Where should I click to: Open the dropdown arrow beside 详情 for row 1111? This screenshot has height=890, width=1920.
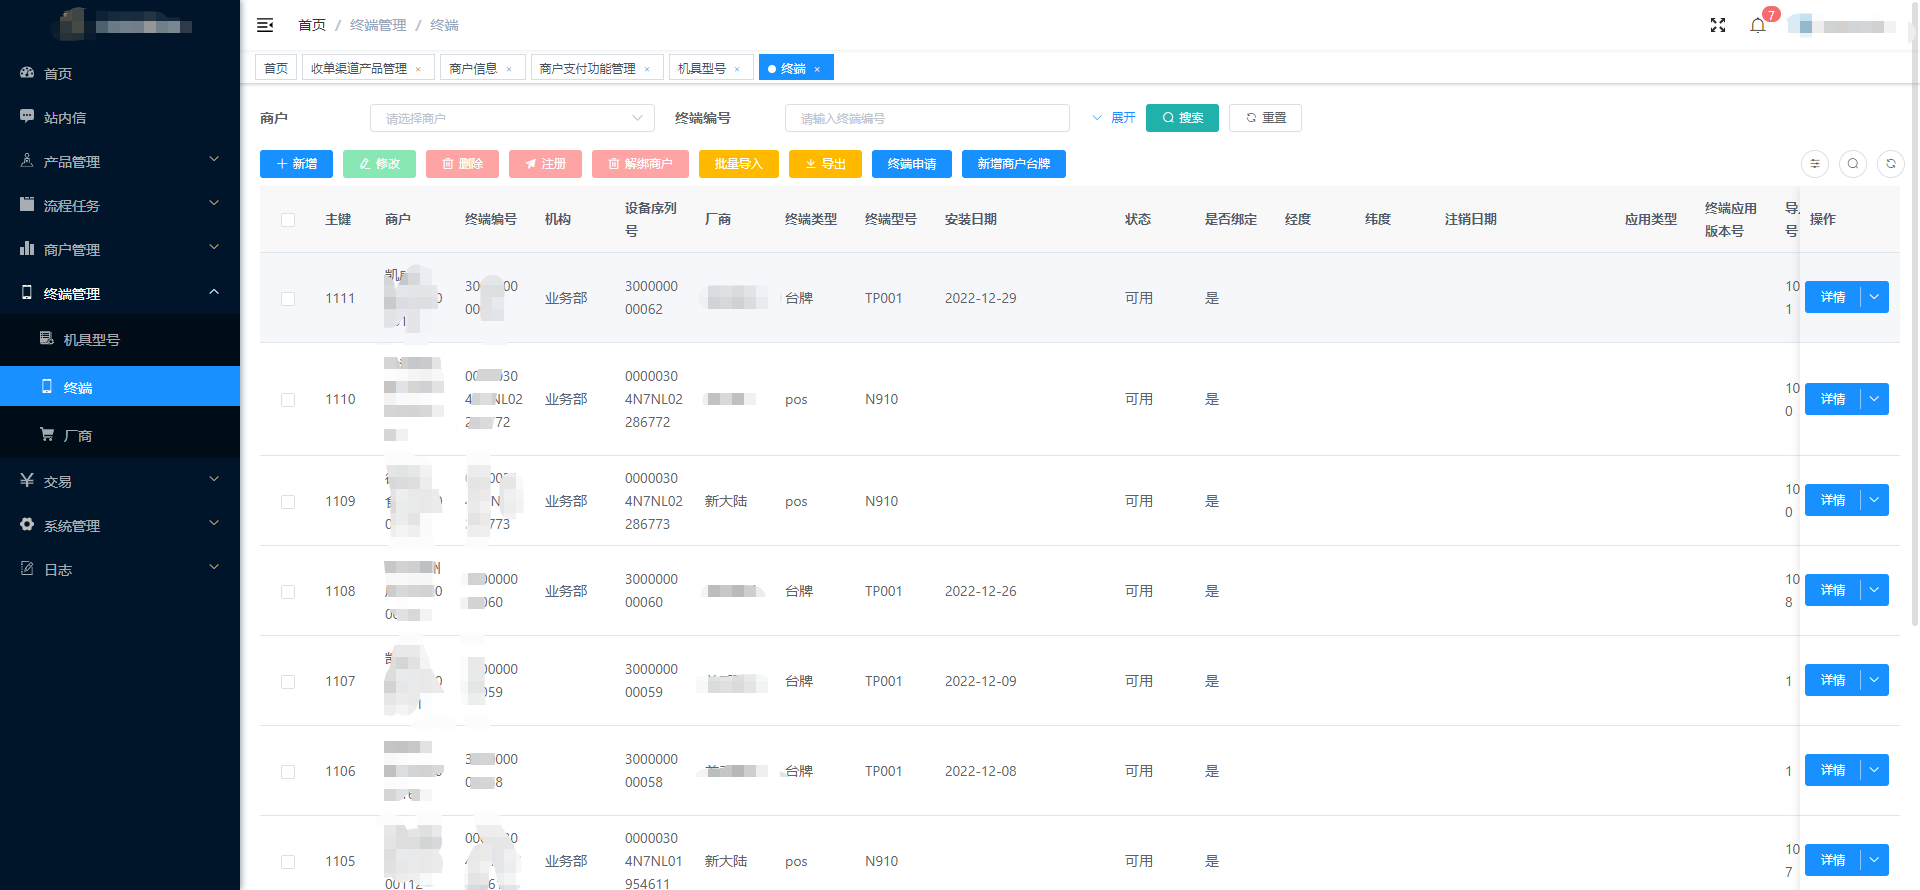click(1874, 297)
